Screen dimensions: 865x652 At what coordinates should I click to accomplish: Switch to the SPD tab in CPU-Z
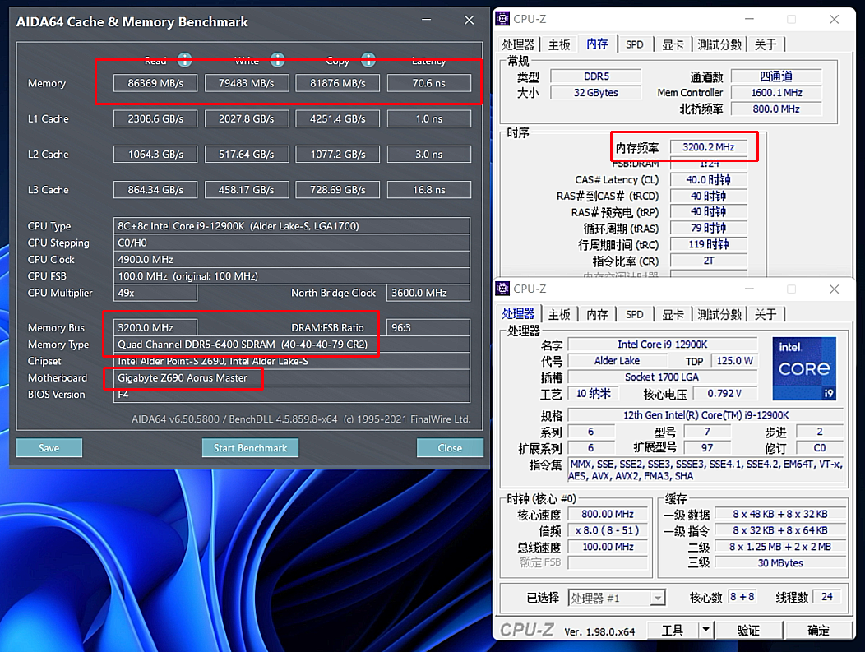[635, 313]
